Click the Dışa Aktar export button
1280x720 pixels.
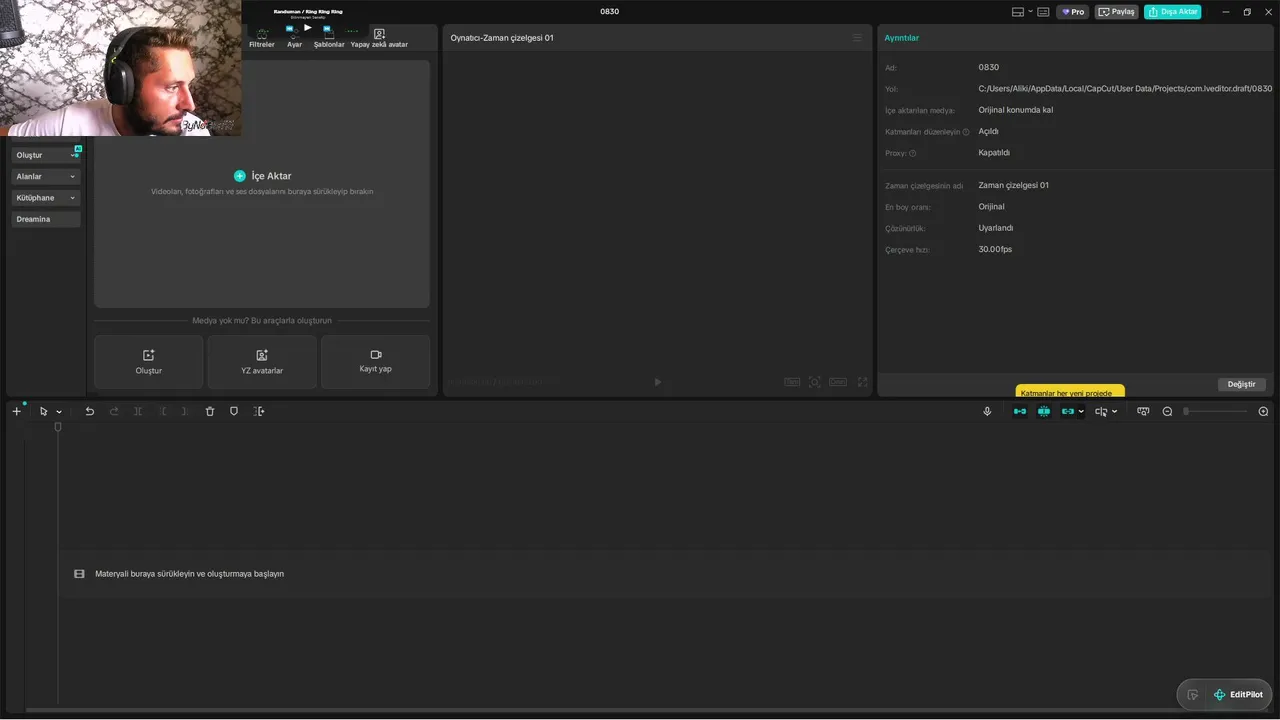click(x=1172, y=12)
